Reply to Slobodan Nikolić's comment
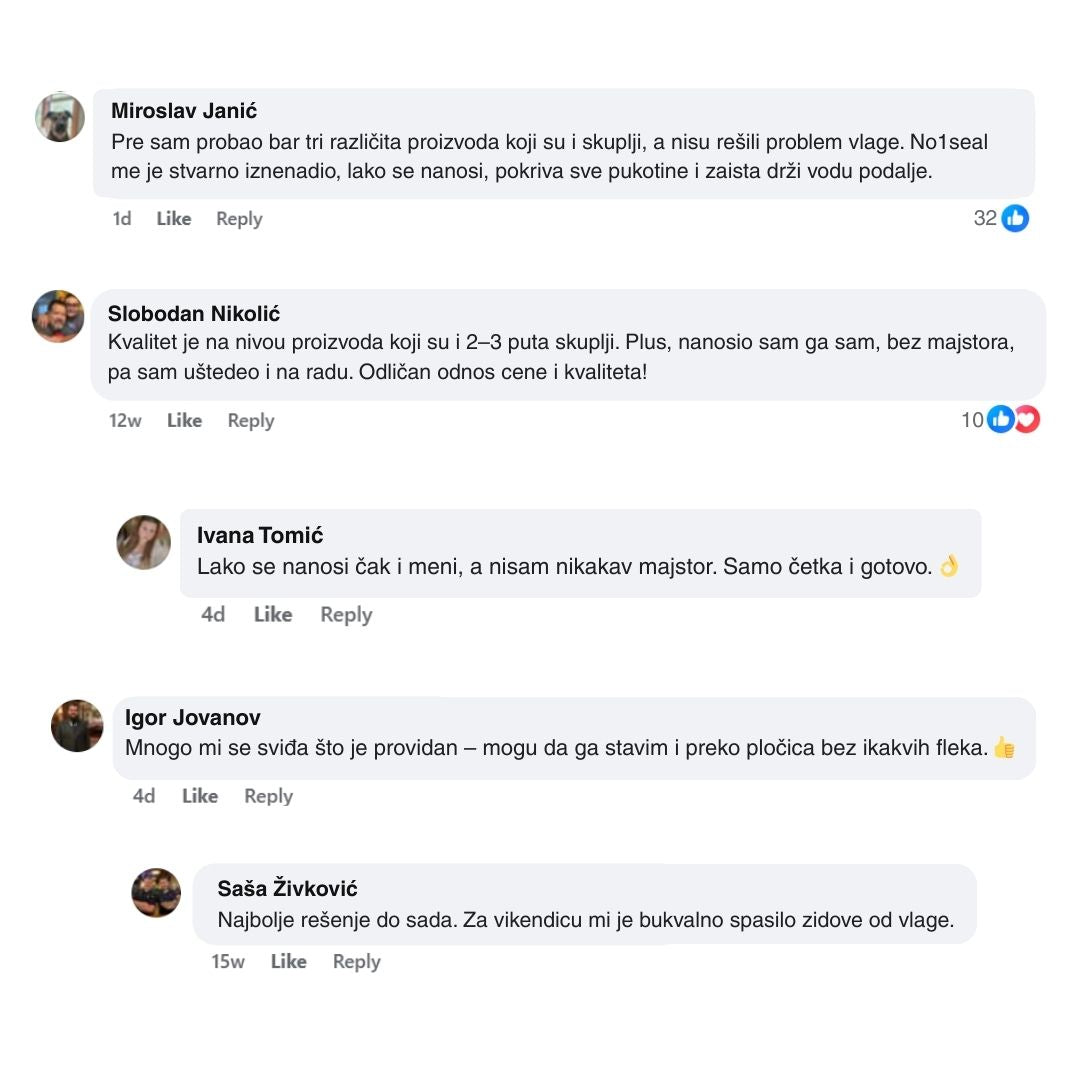Image resolution: width=1080 pixels, height=1080 pixels. [250, 421]
